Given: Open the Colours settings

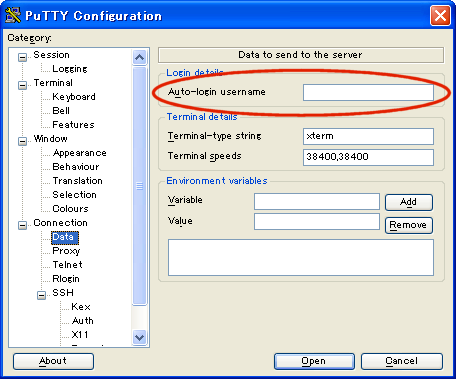Looking at the screenshot, I should (x=70, y=209).
